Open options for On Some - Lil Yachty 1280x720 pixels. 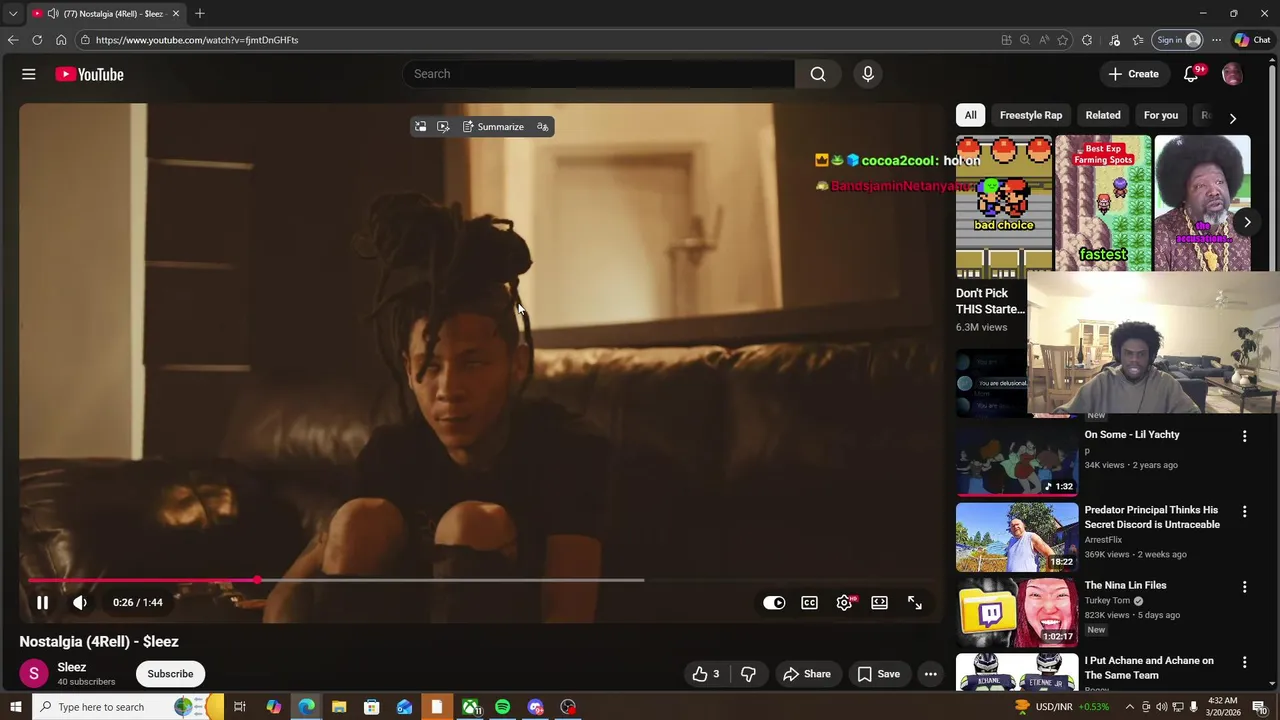click(1244, 436)
